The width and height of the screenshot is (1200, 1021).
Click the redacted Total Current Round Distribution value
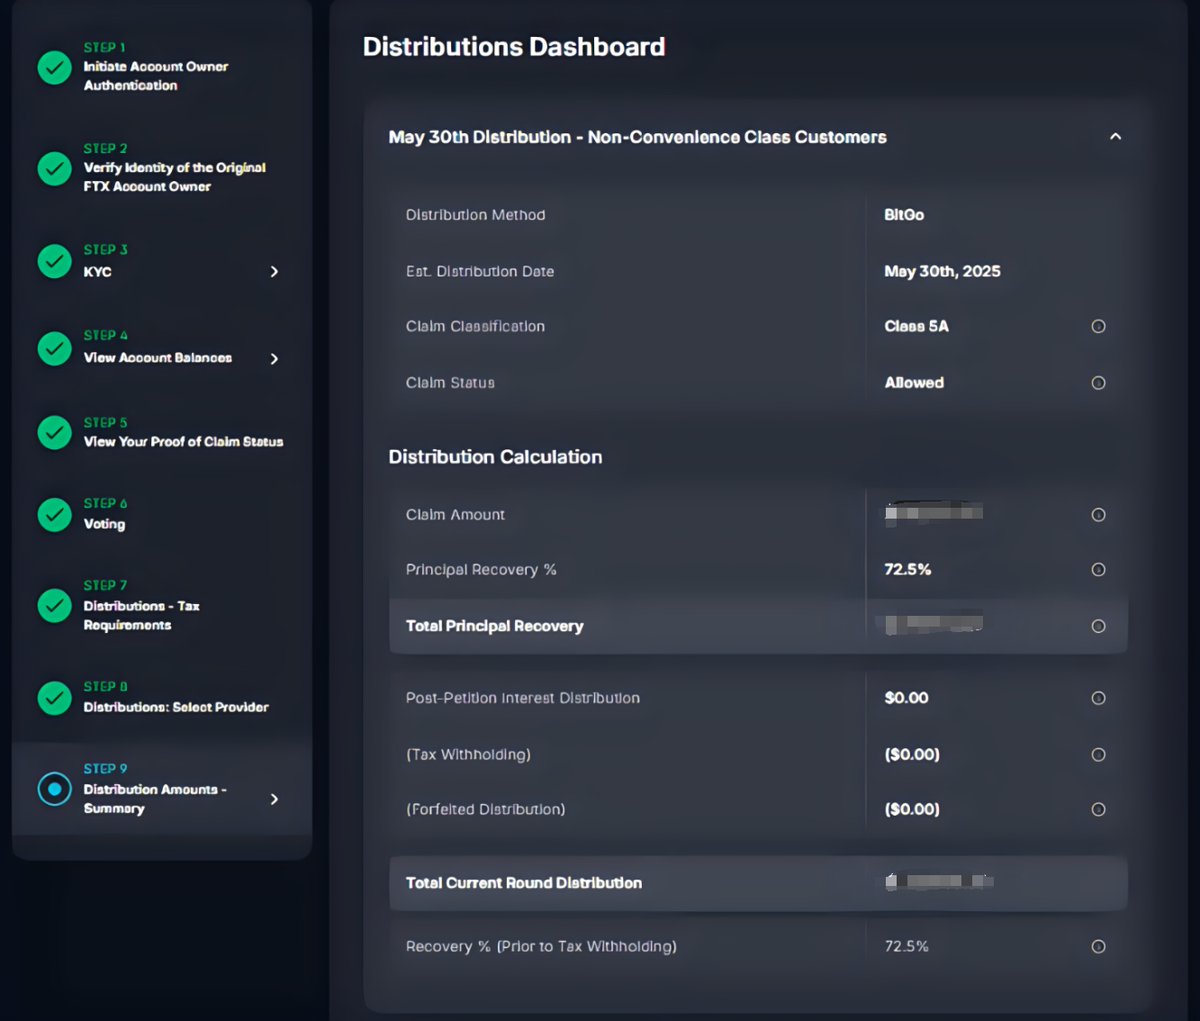[939, 881]
